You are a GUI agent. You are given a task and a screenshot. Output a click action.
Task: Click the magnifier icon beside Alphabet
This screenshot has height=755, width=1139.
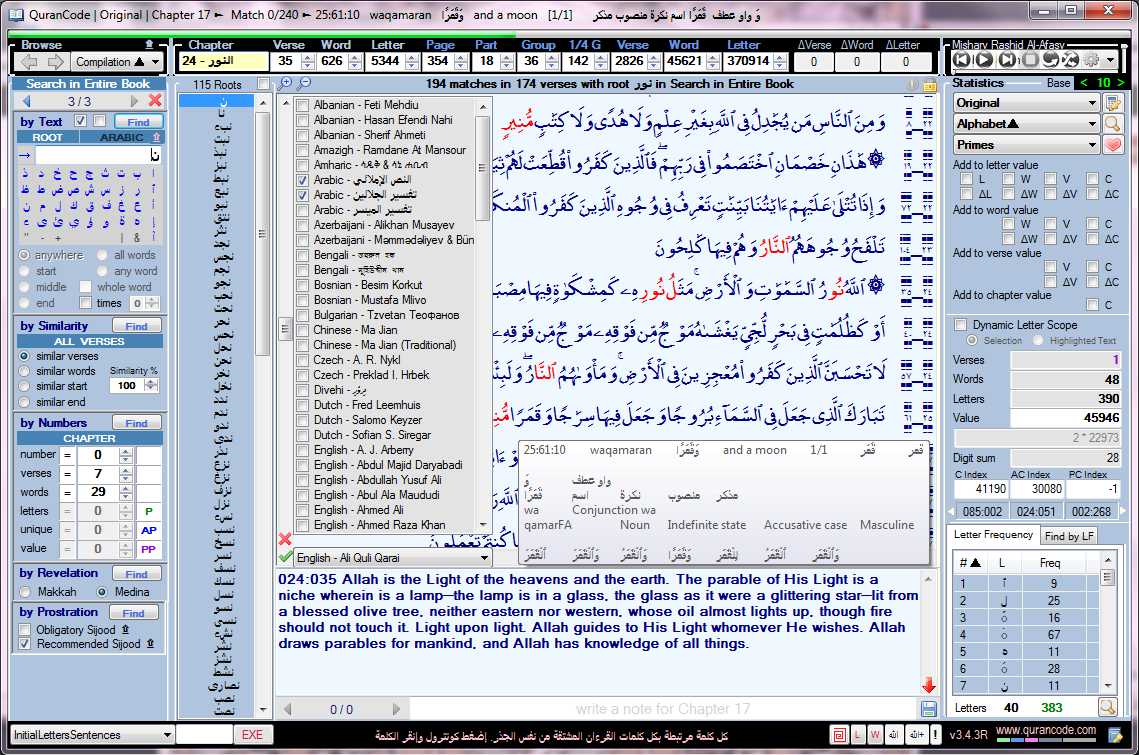(x=1113, y=124)
